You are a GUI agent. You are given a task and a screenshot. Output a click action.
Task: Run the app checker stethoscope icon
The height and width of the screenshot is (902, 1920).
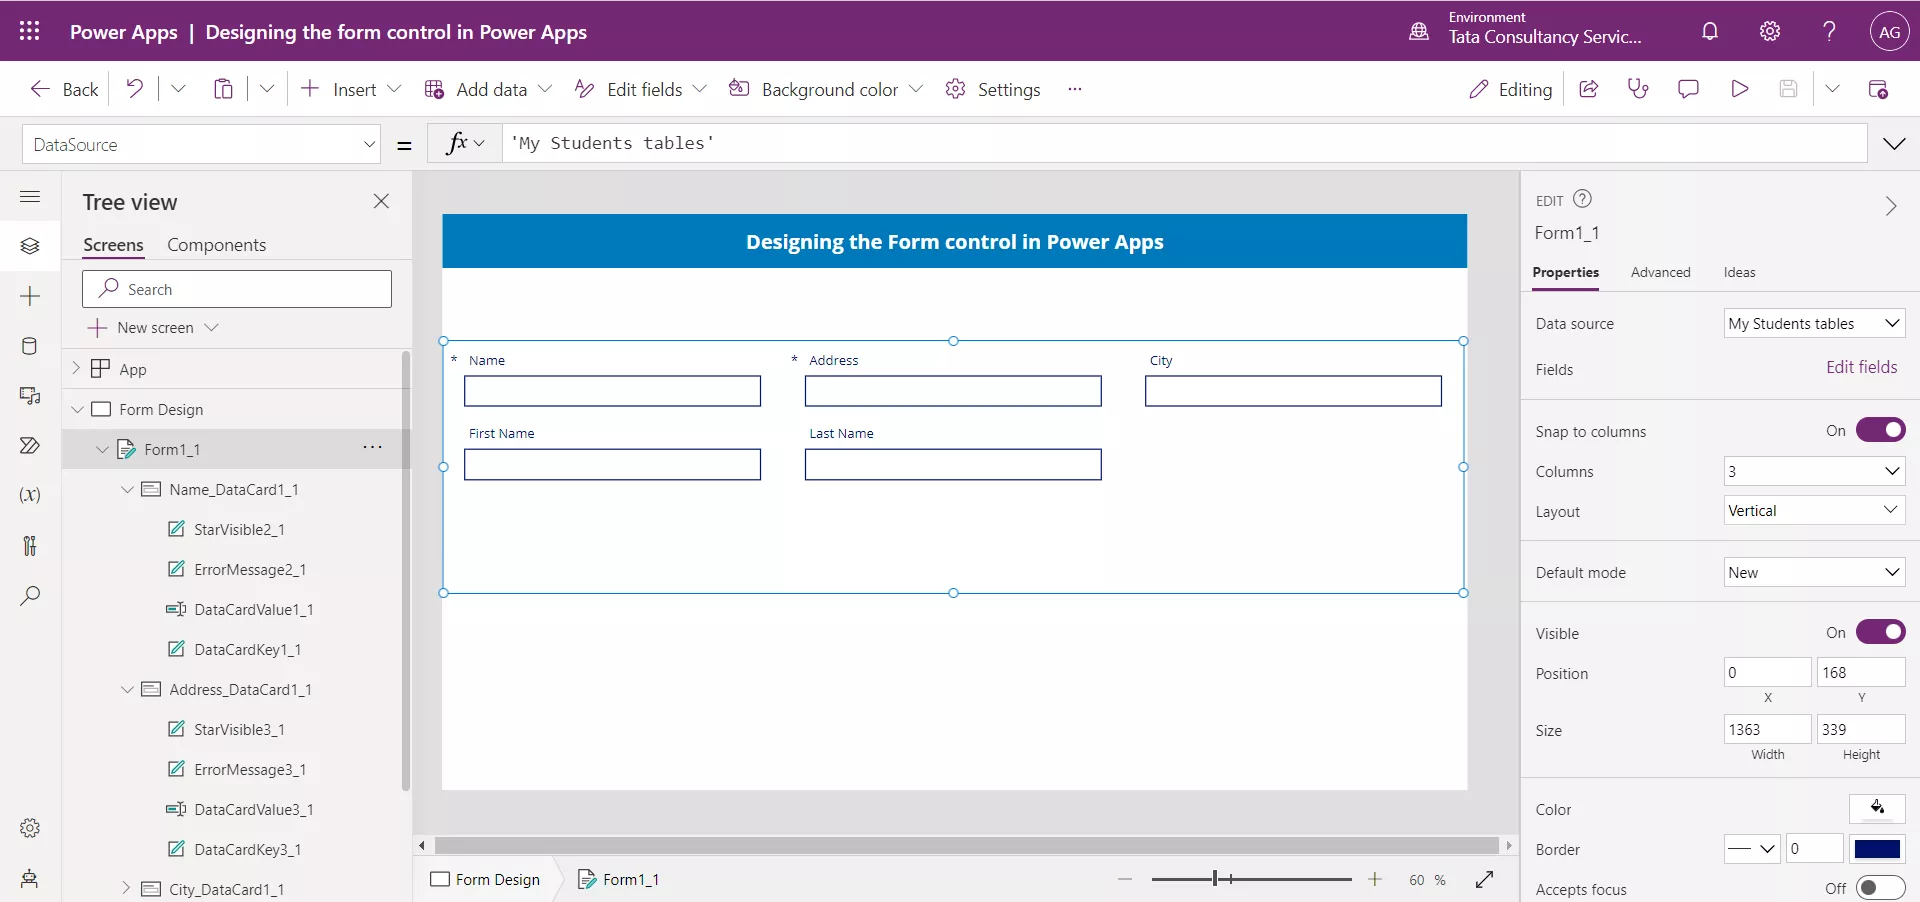(1638, 88)
